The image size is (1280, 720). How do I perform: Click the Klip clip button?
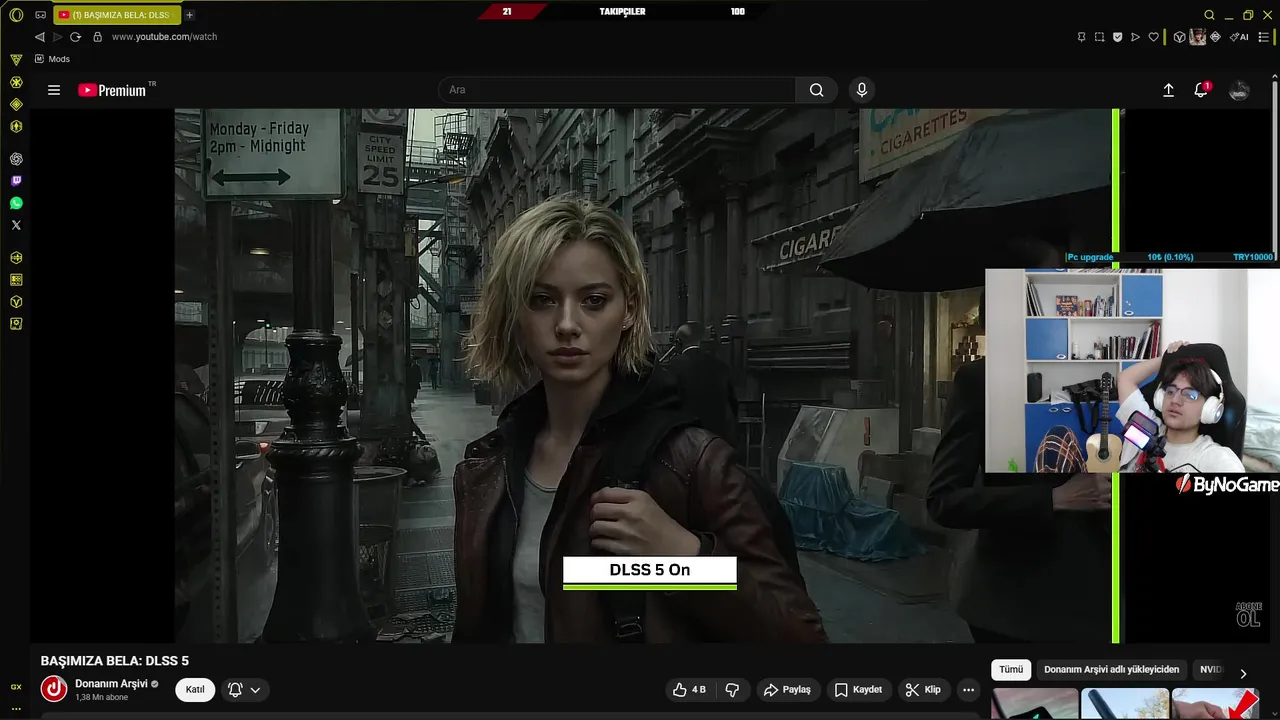(923, 690)
